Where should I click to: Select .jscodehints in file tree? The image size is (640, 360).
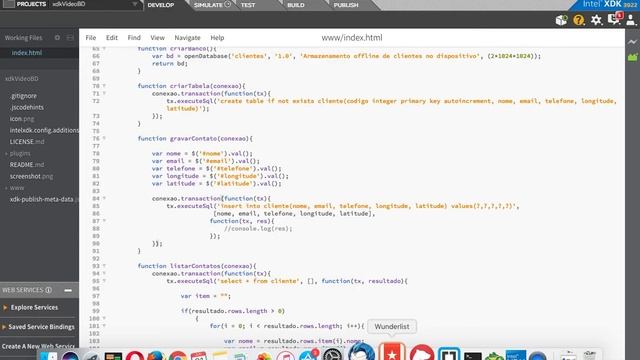pos(27,107)
